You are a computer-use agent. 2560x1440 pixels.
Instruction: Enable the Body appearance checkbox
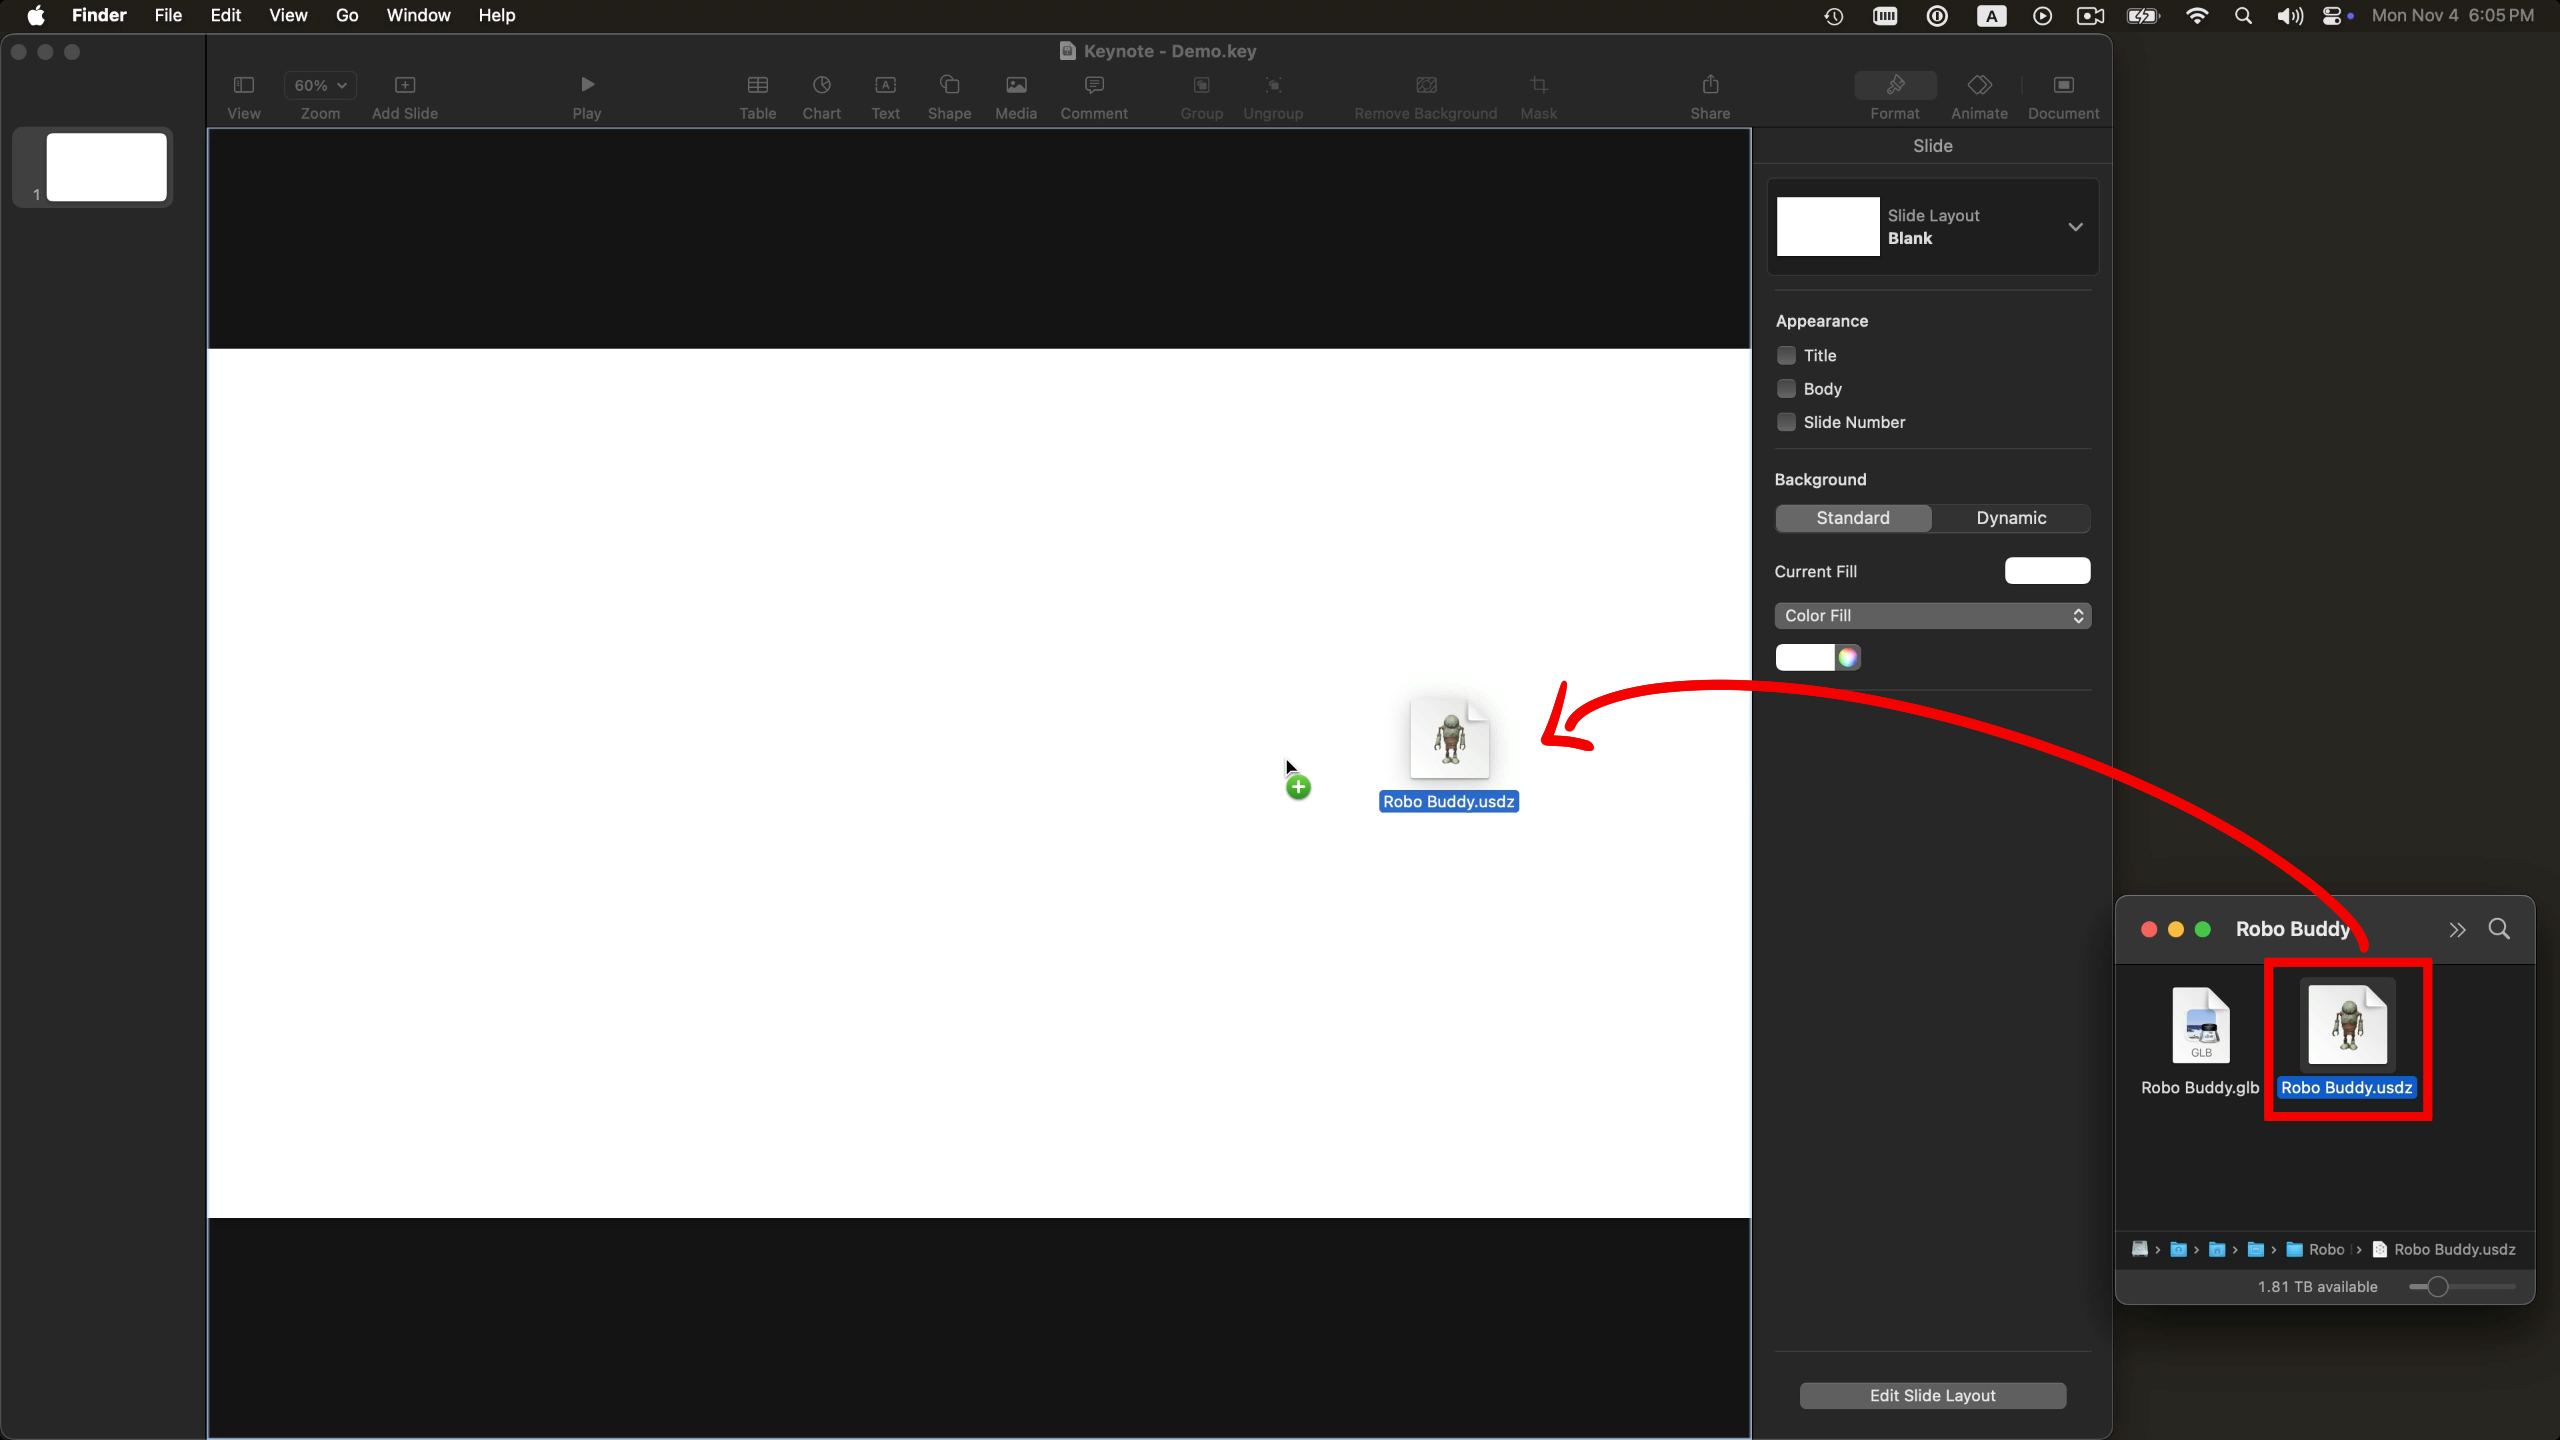(1784, 388)
